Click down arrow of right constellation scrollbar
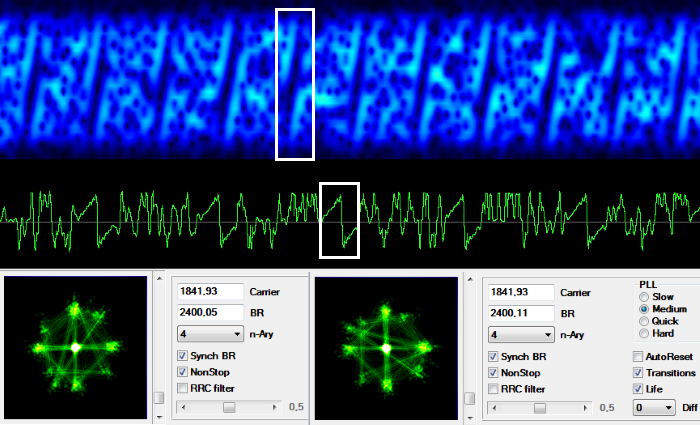This screenshot has width=700, height=425. click(470, 418)
